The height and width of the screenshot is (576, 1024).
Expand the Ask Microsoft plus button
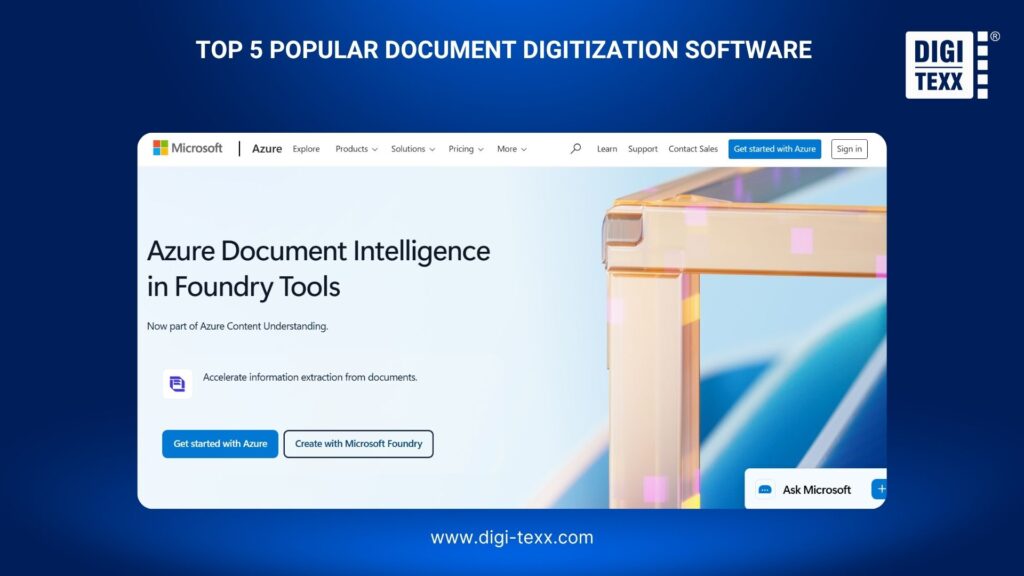click(880, 488)
